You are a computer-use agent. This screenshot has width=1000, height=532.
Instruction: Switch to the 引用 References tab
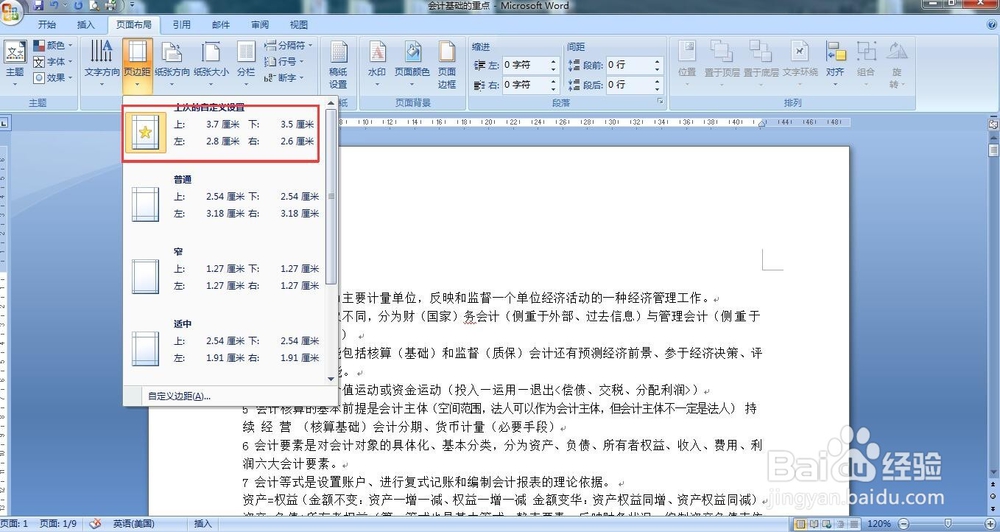tap(182, 25)
